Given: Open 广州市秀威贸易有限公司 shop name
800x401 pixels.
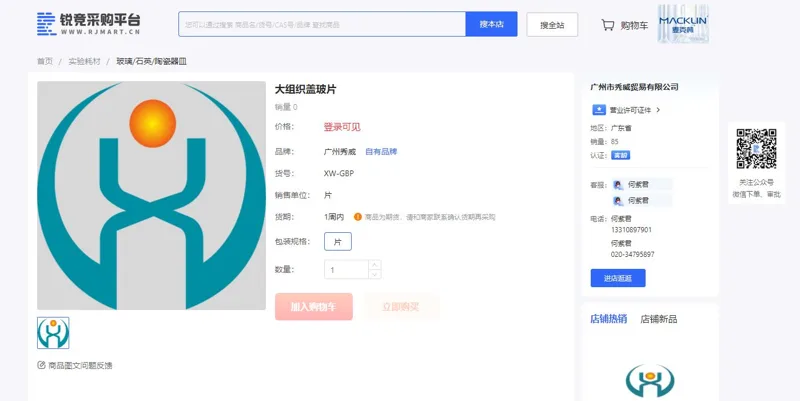Looking at the screenshot, I should click(x=634, y=87).
